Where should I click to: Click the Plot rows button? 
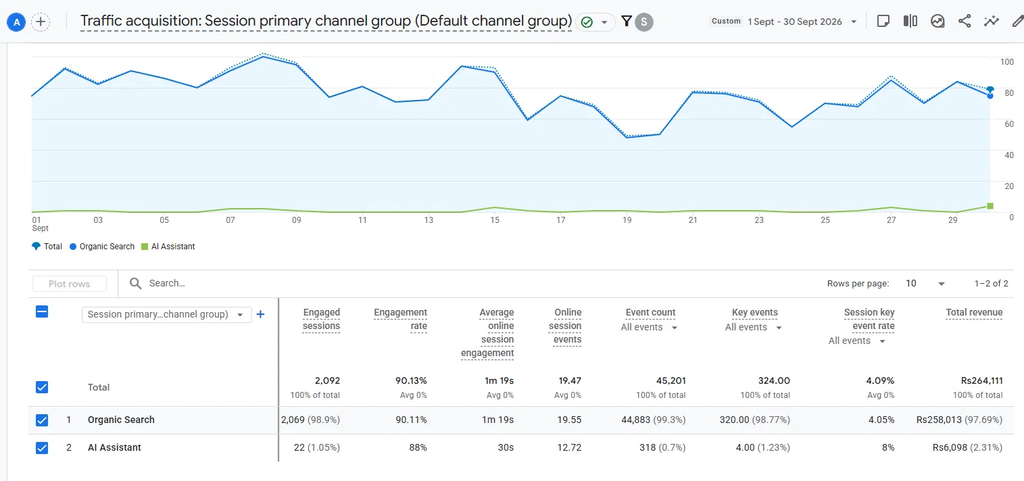[69, 284]
